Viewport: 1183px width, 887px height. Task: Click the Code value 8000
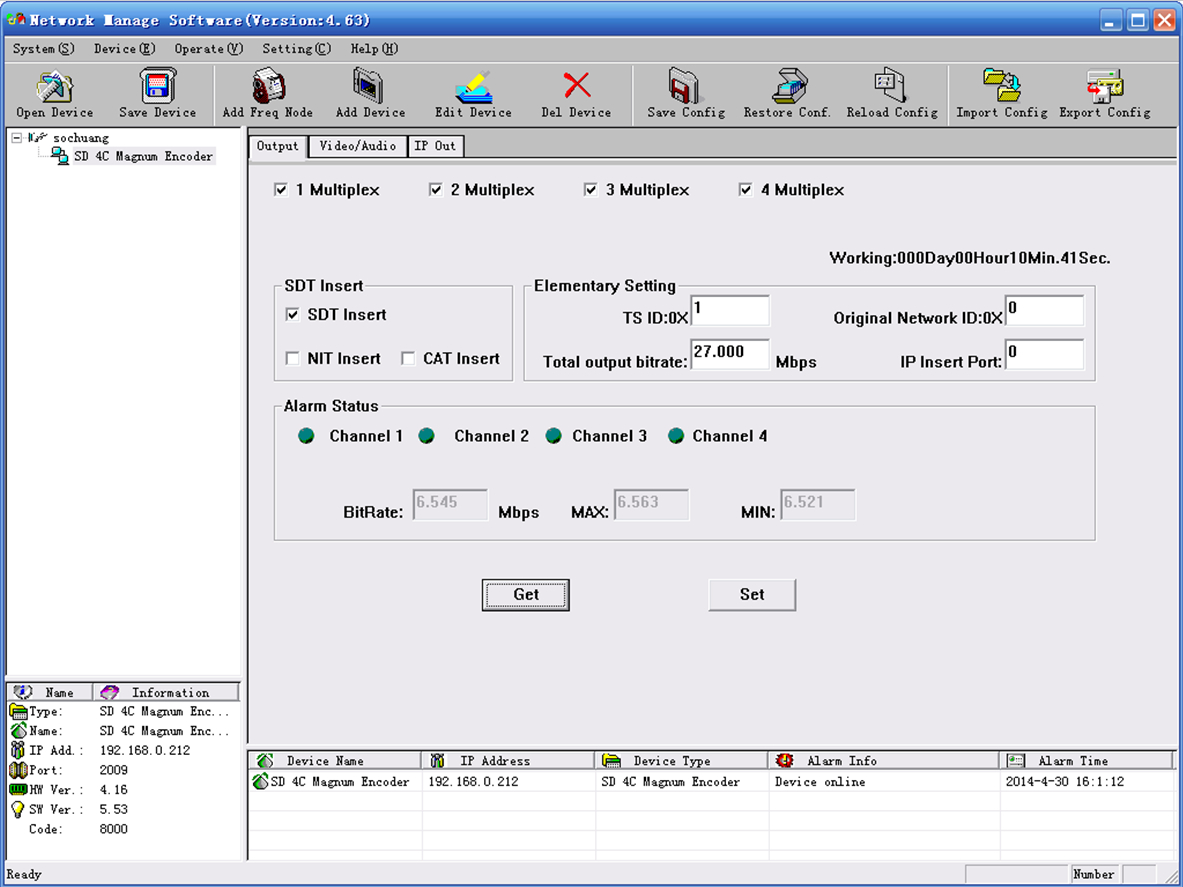click(113, 829)
